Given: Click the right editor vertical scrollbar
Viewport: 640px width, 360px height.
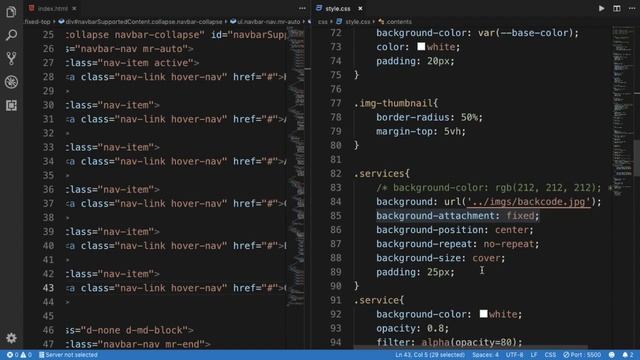Looking at the screenshot, I should point(637,158).
